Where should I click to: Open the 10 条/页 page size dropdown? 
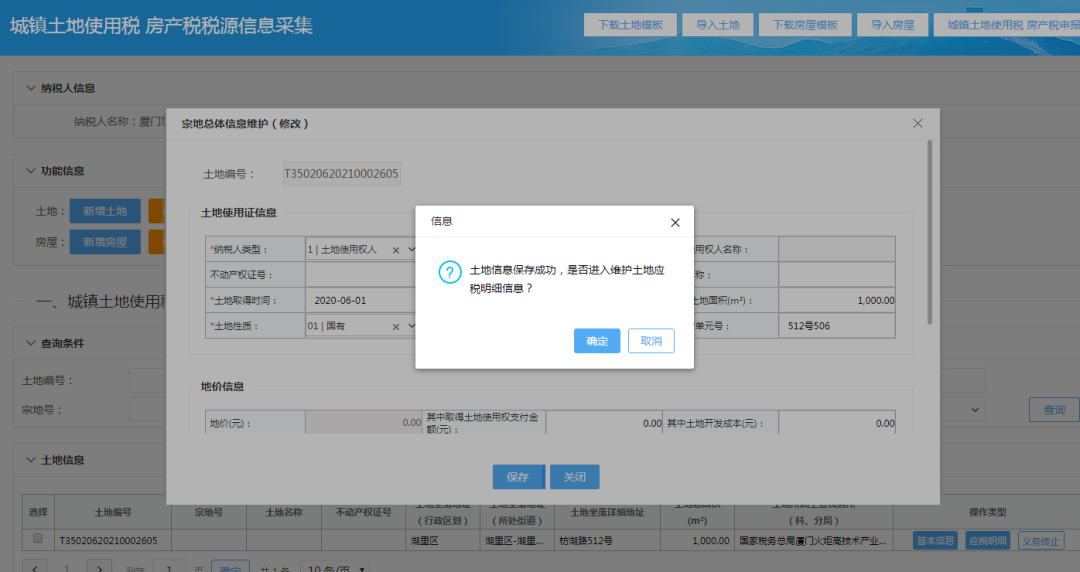click(335, 568)
